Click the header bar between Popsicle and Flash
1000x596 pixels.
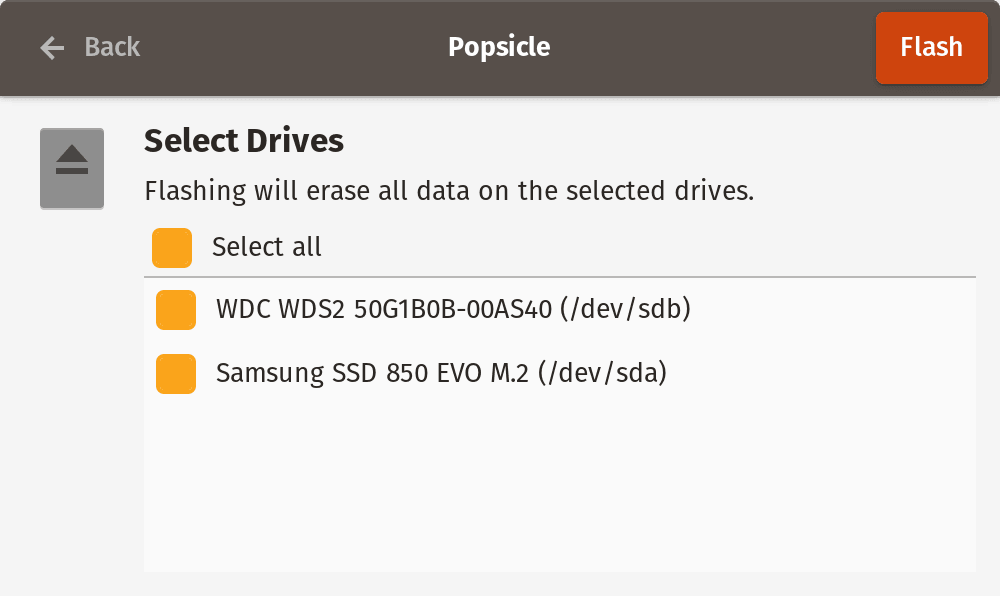pyautogui.click(x=710, y=47)
